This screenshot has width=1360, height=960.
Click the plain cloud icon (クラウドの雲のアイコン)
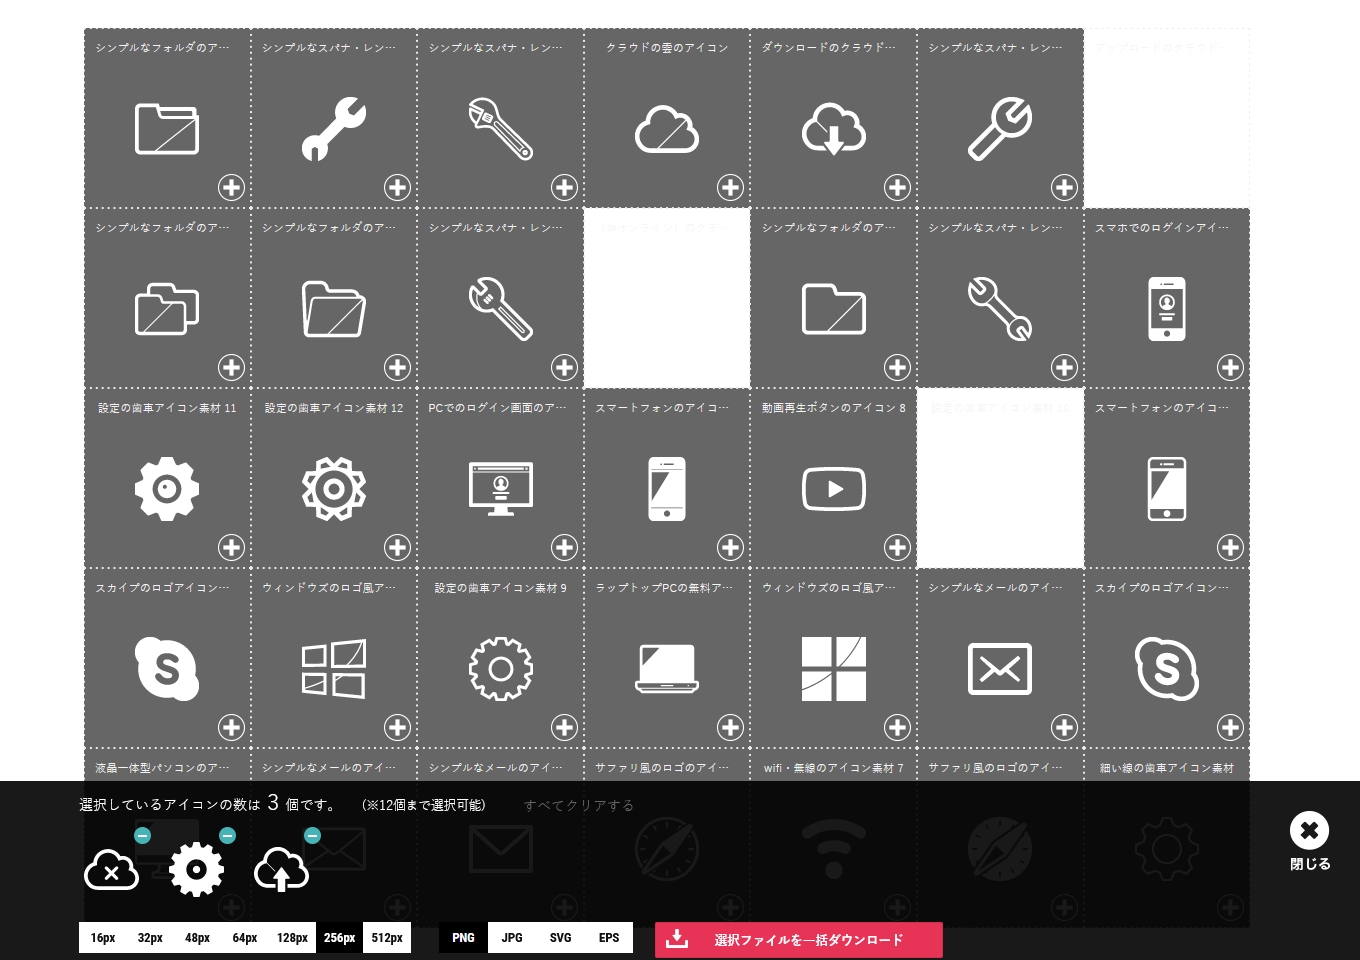point(667,129)
